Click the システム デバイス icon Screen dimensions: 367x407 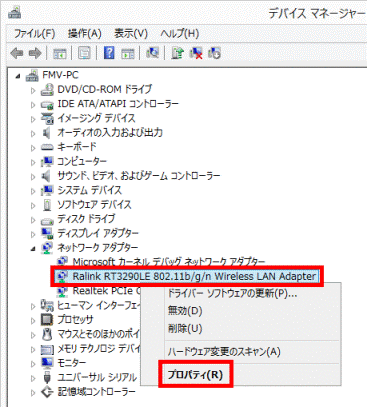(x=47, y=190)
